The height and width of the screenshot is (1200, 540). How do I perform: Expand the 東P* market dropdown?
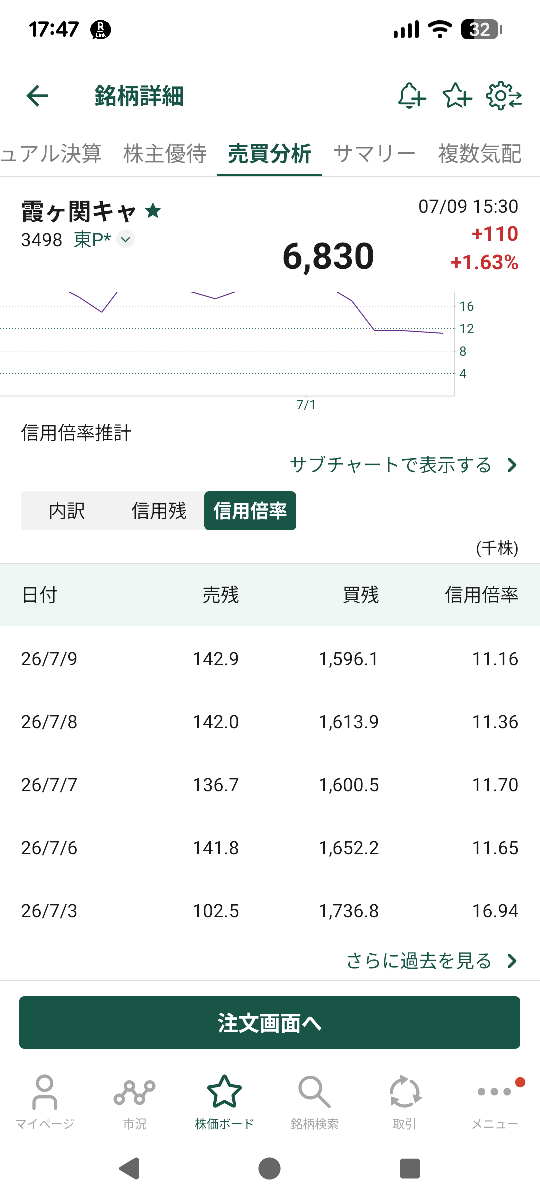pos(126,239)
